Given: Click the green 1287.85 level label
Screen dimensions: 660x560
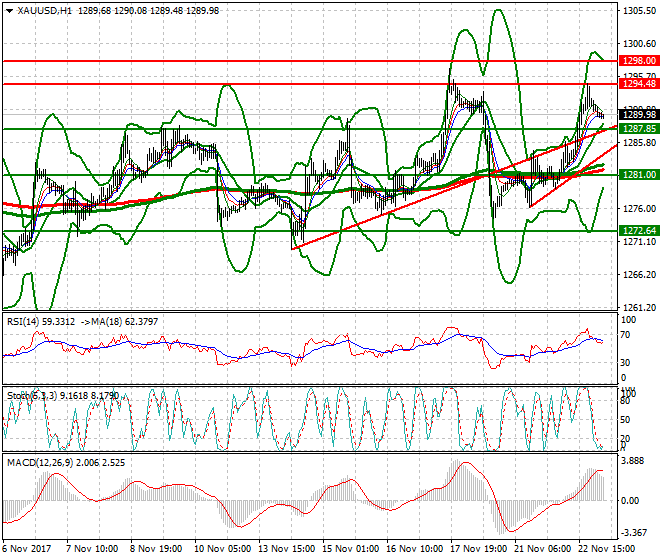Looking at the screenshot, I should pyautogui.click(x=638, y=129).
